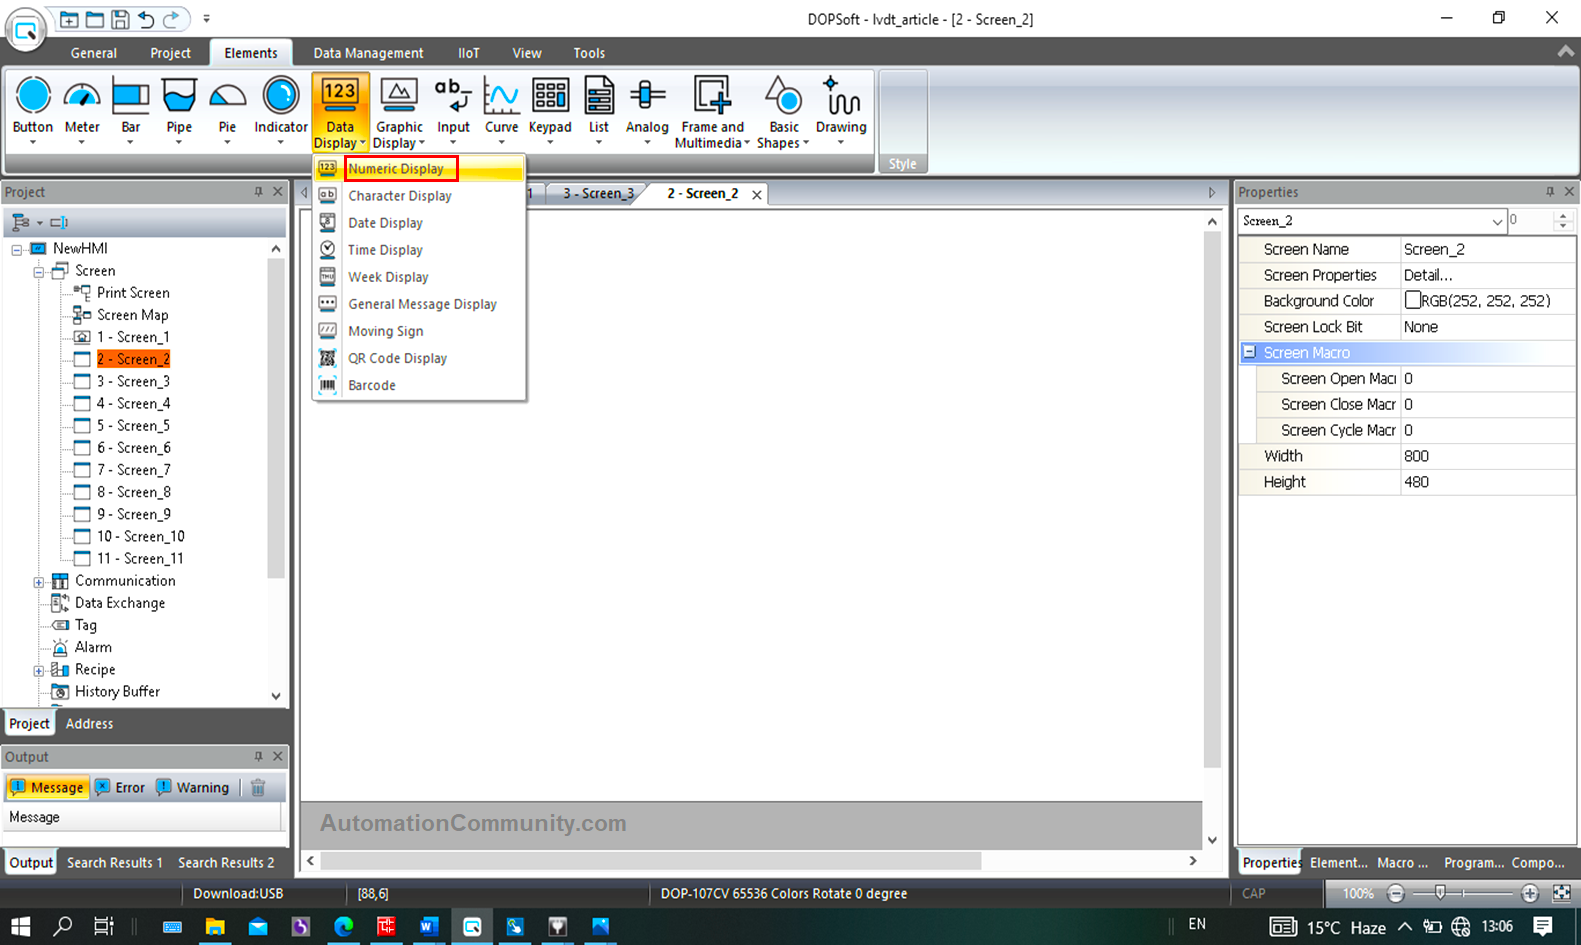
Task: Switch to the 3 - Screen_3 document tab
Action: pyautogui.click(x=598, y=194)
